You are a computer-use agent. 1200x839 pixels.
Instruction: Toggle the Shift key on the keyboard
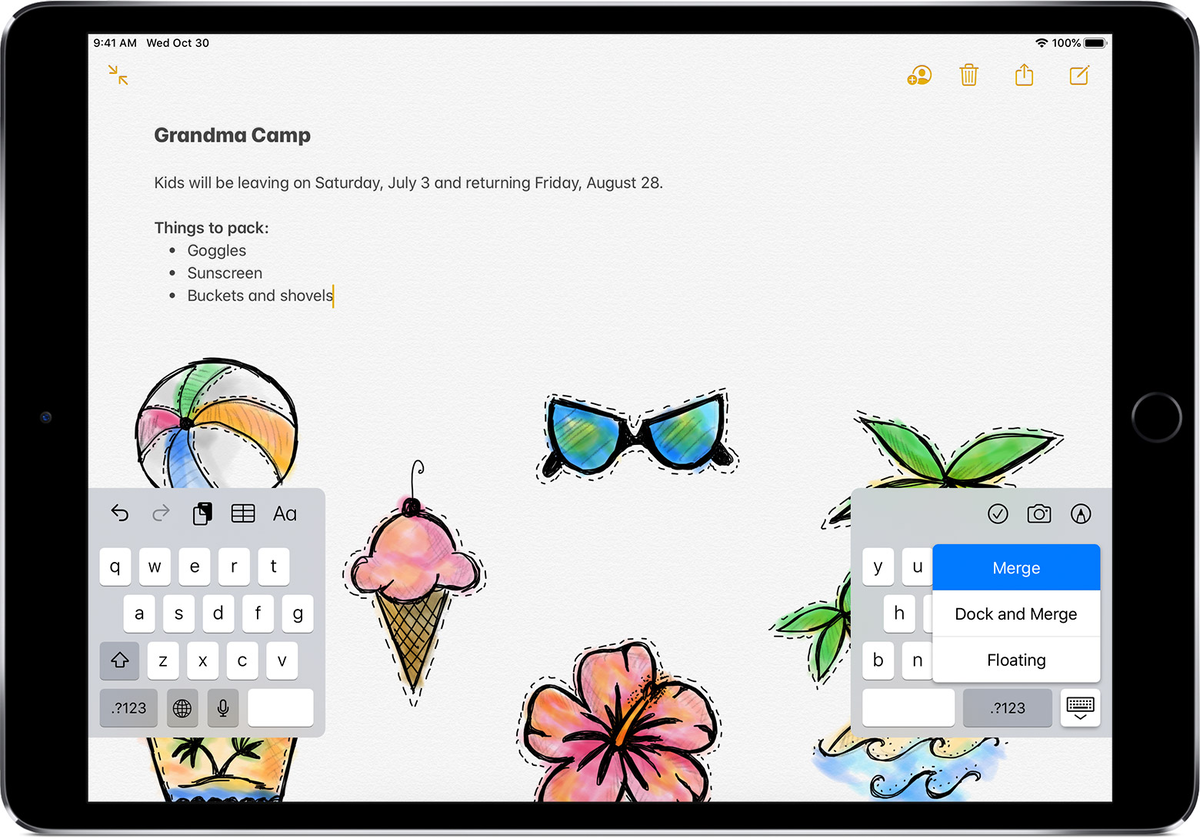(x=119, y=661)
